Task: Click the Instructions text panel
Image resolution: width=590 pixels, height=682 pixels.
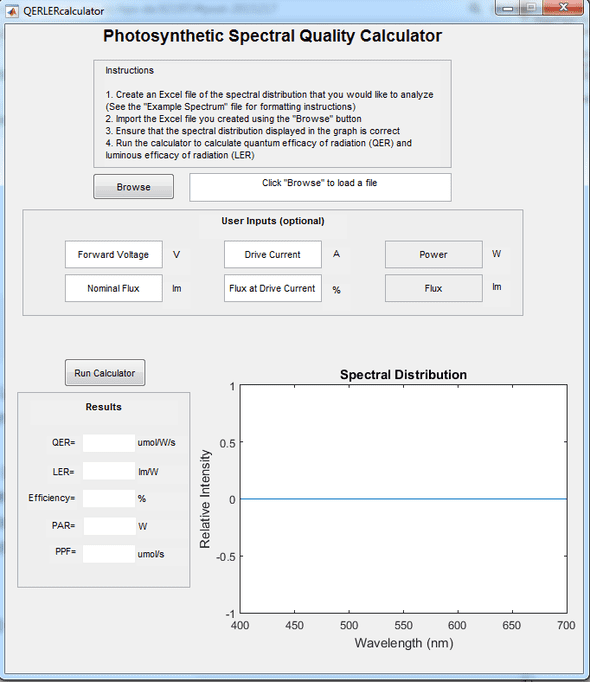Action: 272,114
